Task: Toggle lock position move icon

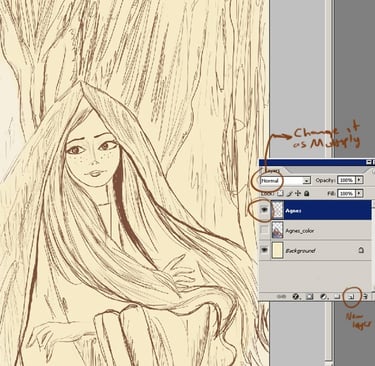Action: coord(298,193)
